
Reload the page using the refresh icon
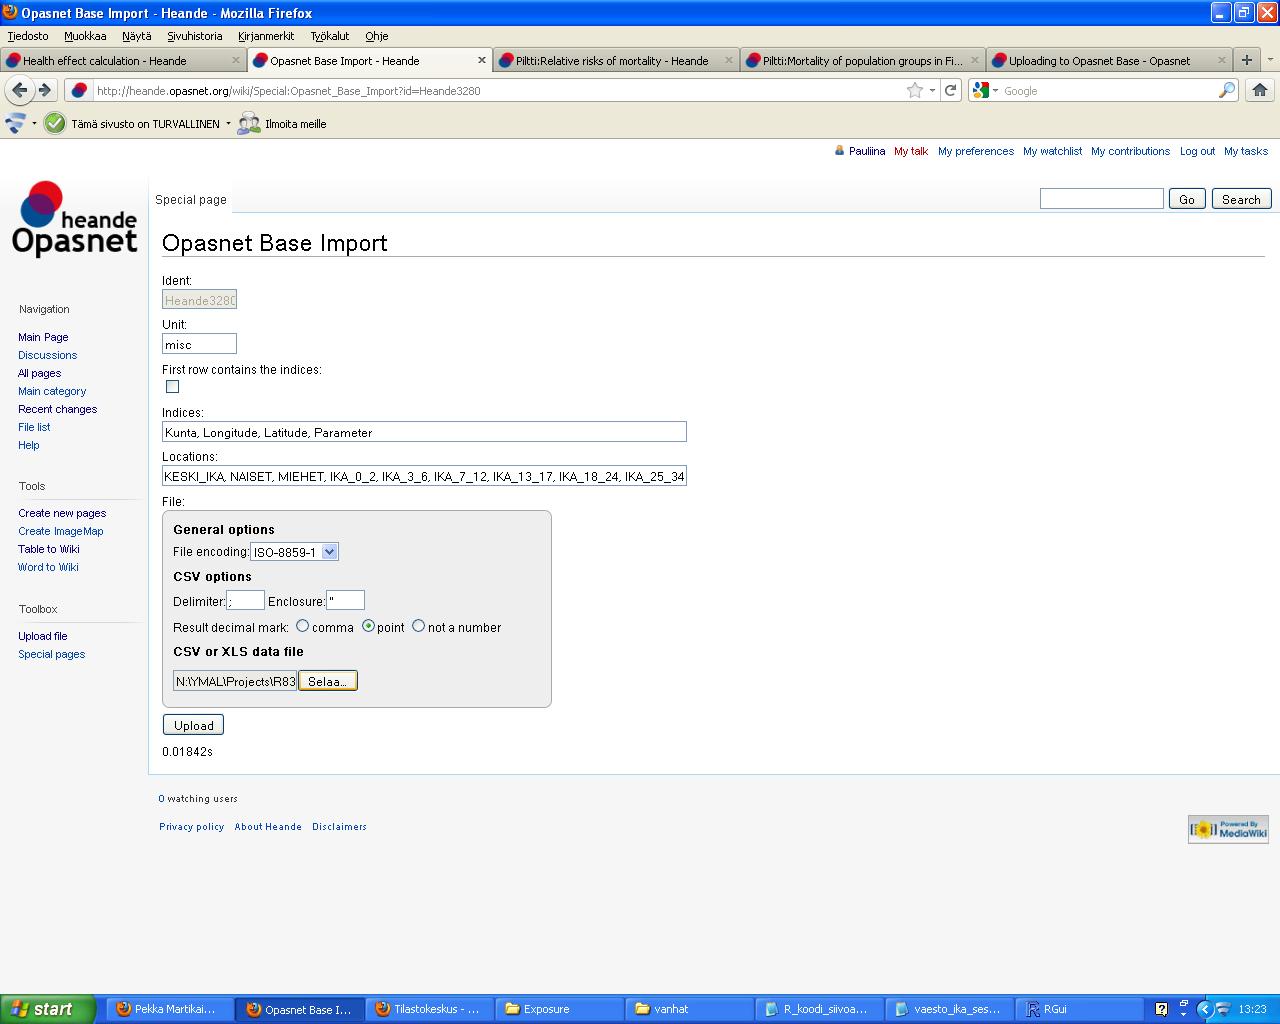point(951,90)
